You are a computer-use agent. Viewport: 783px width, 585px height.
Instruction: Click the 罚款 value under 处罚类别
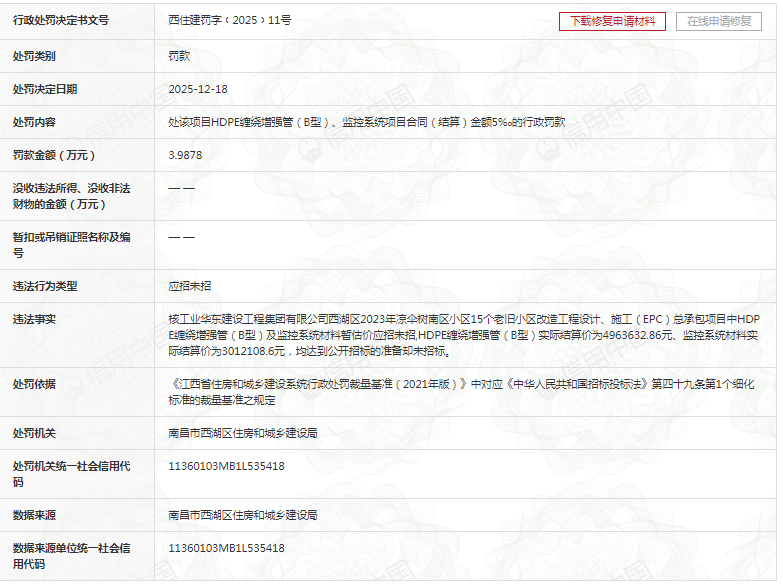[179, 56]
